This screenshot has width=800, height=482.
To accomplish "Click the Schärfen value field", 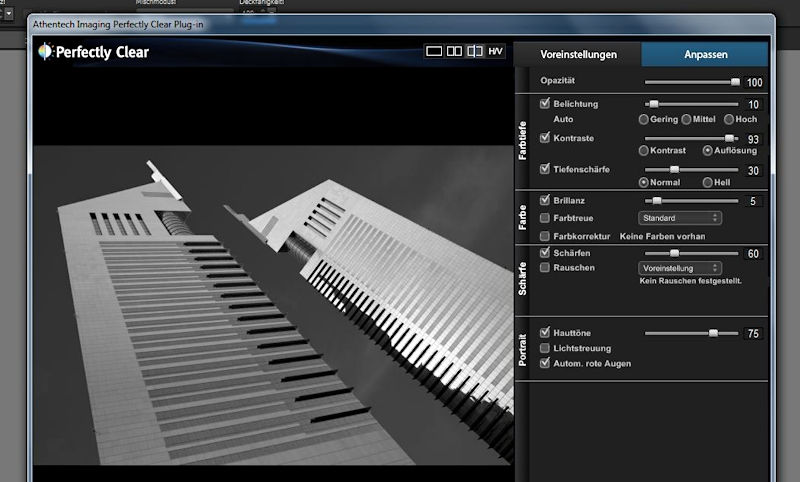I will pyautogui.click(x=753, y=254).
